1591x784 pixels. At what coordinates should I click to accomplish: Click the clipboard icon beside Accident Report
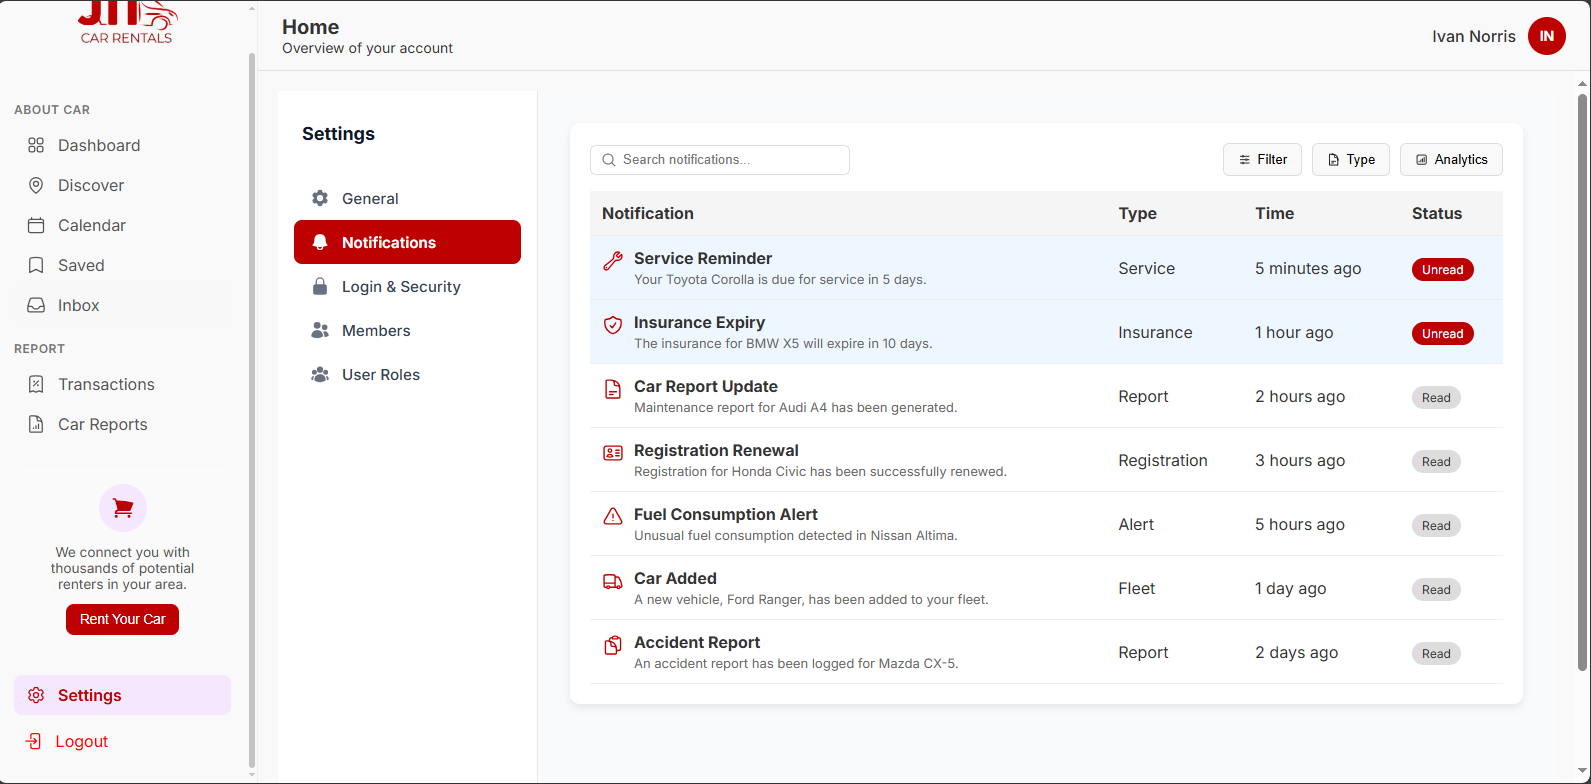click(x=613, y=645)
